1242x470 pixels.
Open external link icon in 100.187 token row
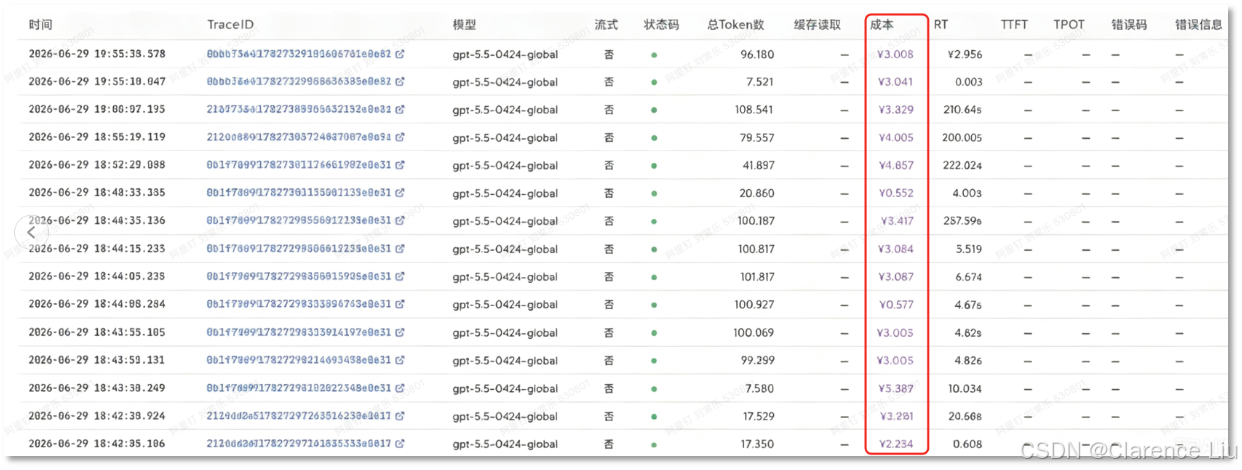coord(400,221)
